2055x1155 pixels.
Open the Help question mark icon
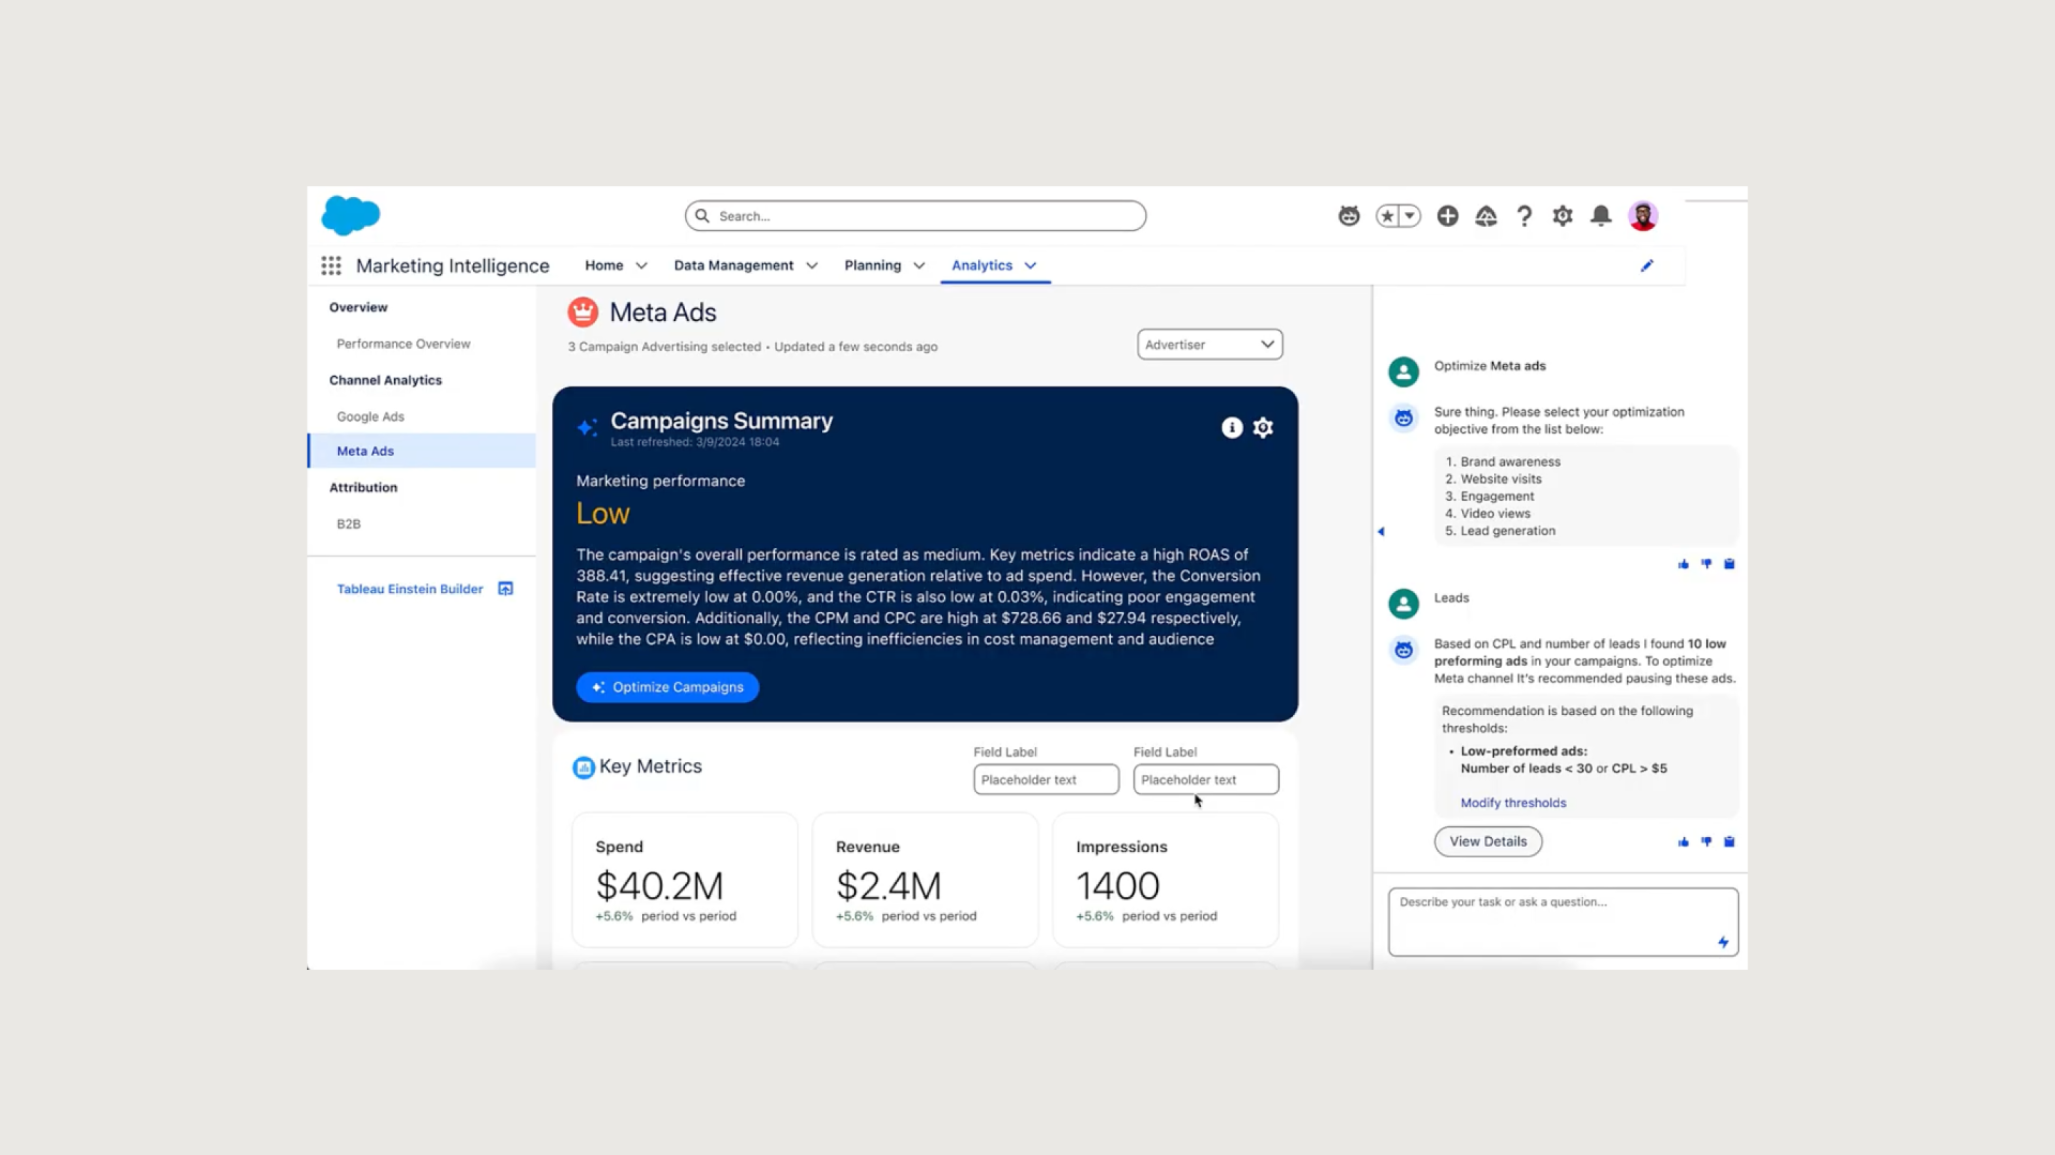click(x=1524, y=215)
